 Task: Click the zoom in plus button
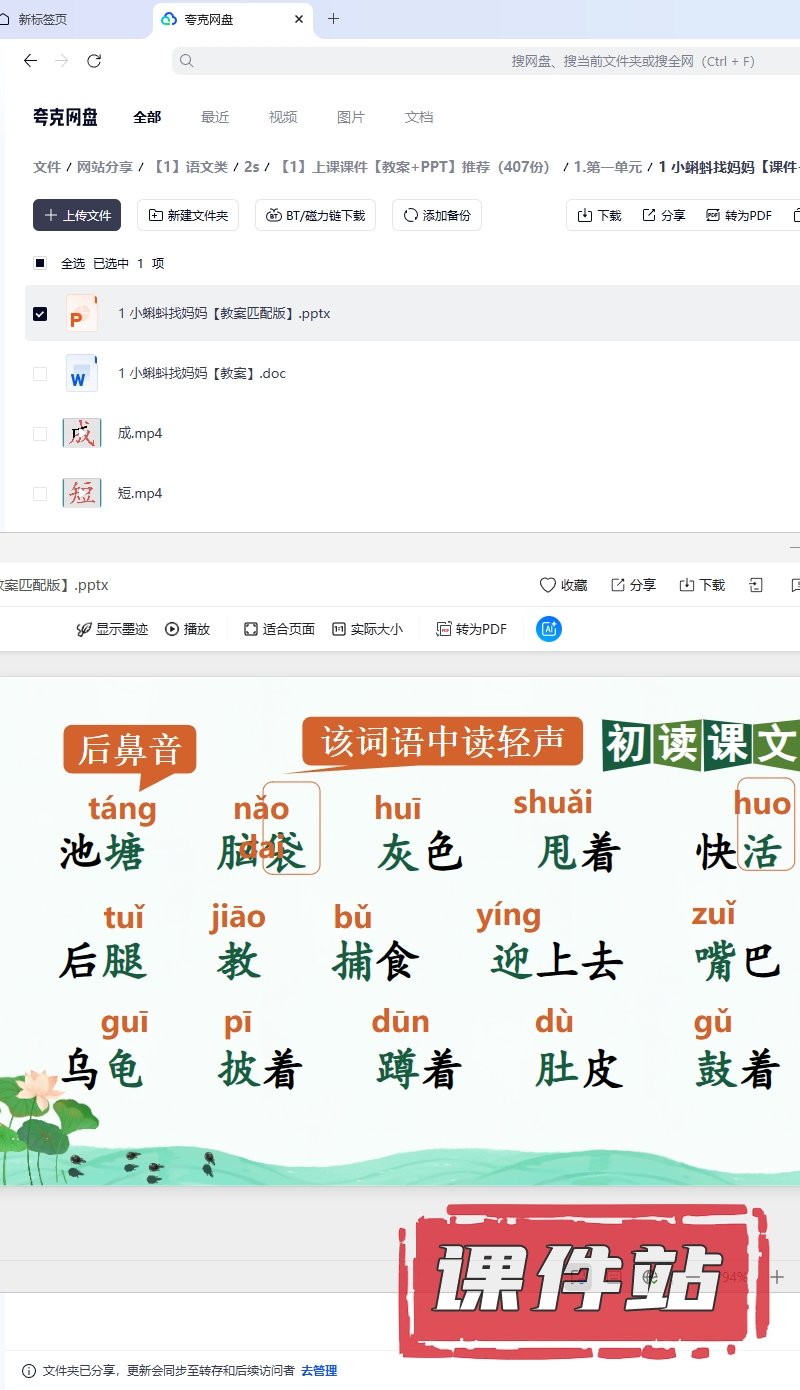click(777, 1277)
